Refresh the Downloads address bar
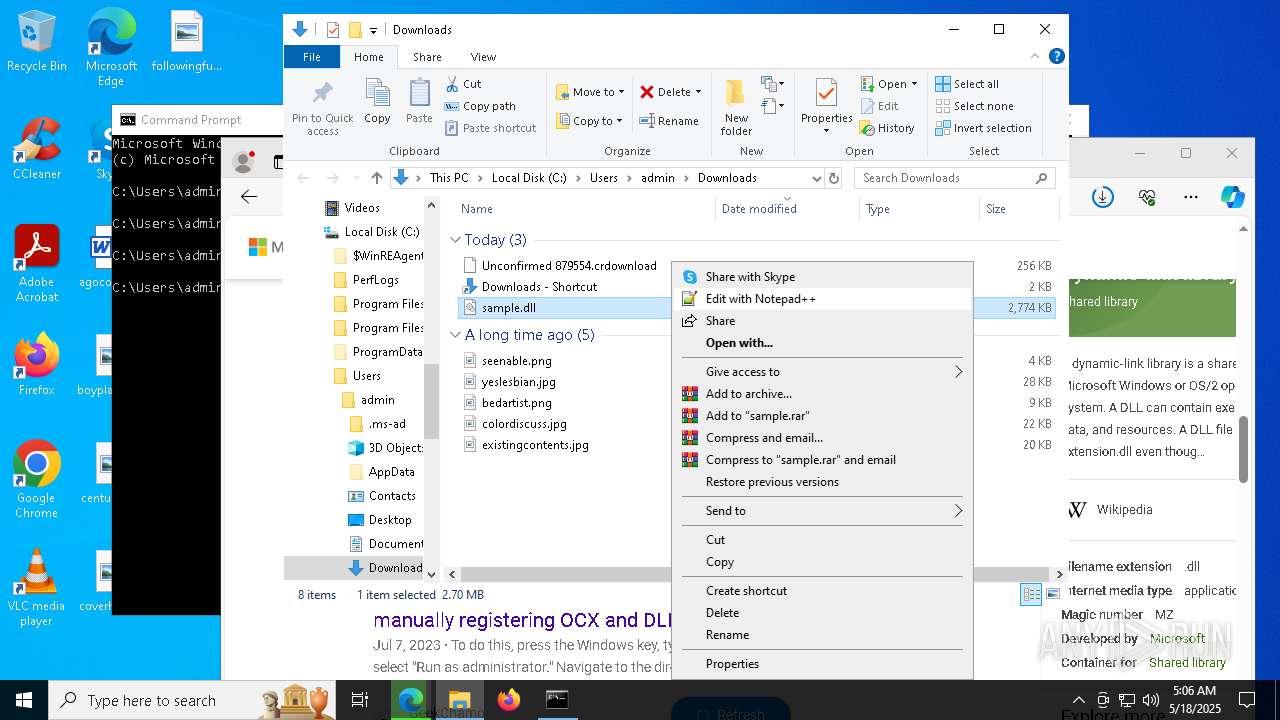 tap(834, 178)
